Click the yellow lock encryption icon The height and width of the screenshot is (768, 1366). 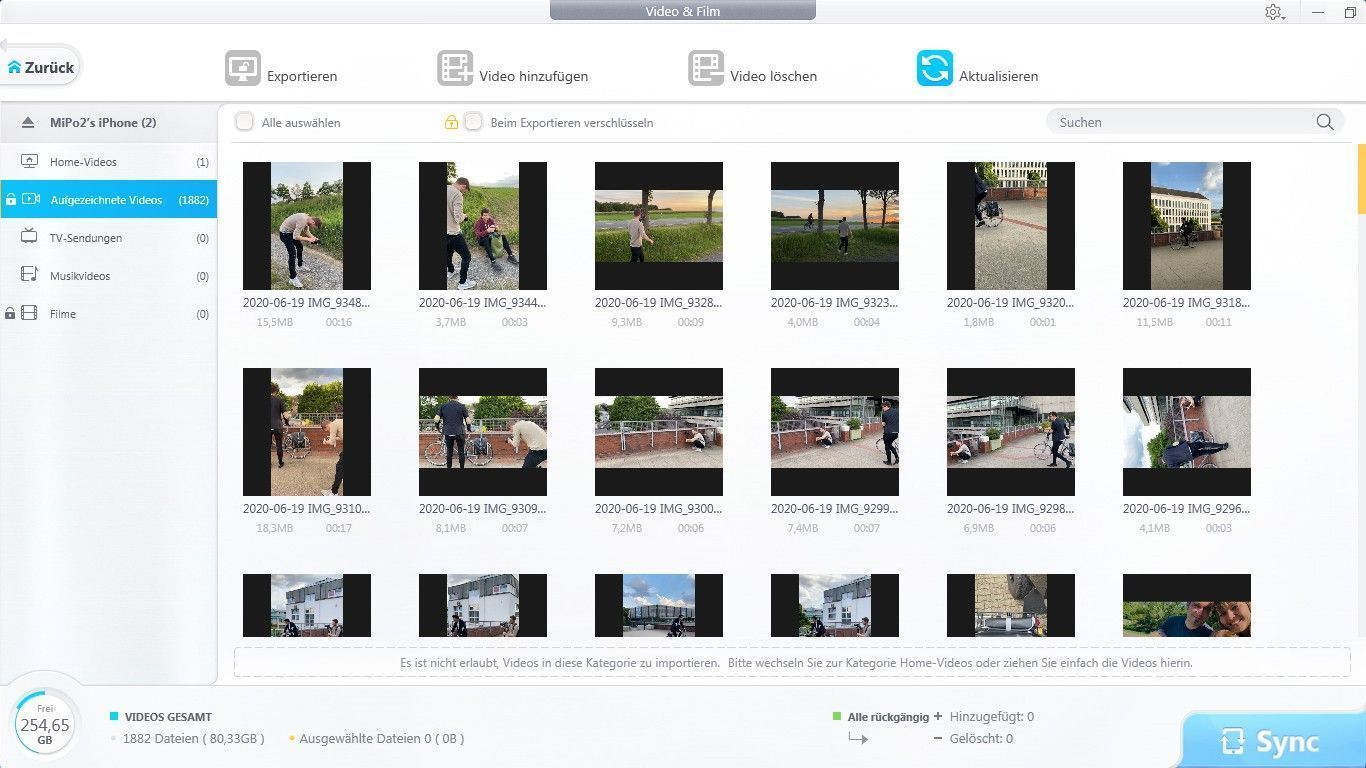point(451,123)
